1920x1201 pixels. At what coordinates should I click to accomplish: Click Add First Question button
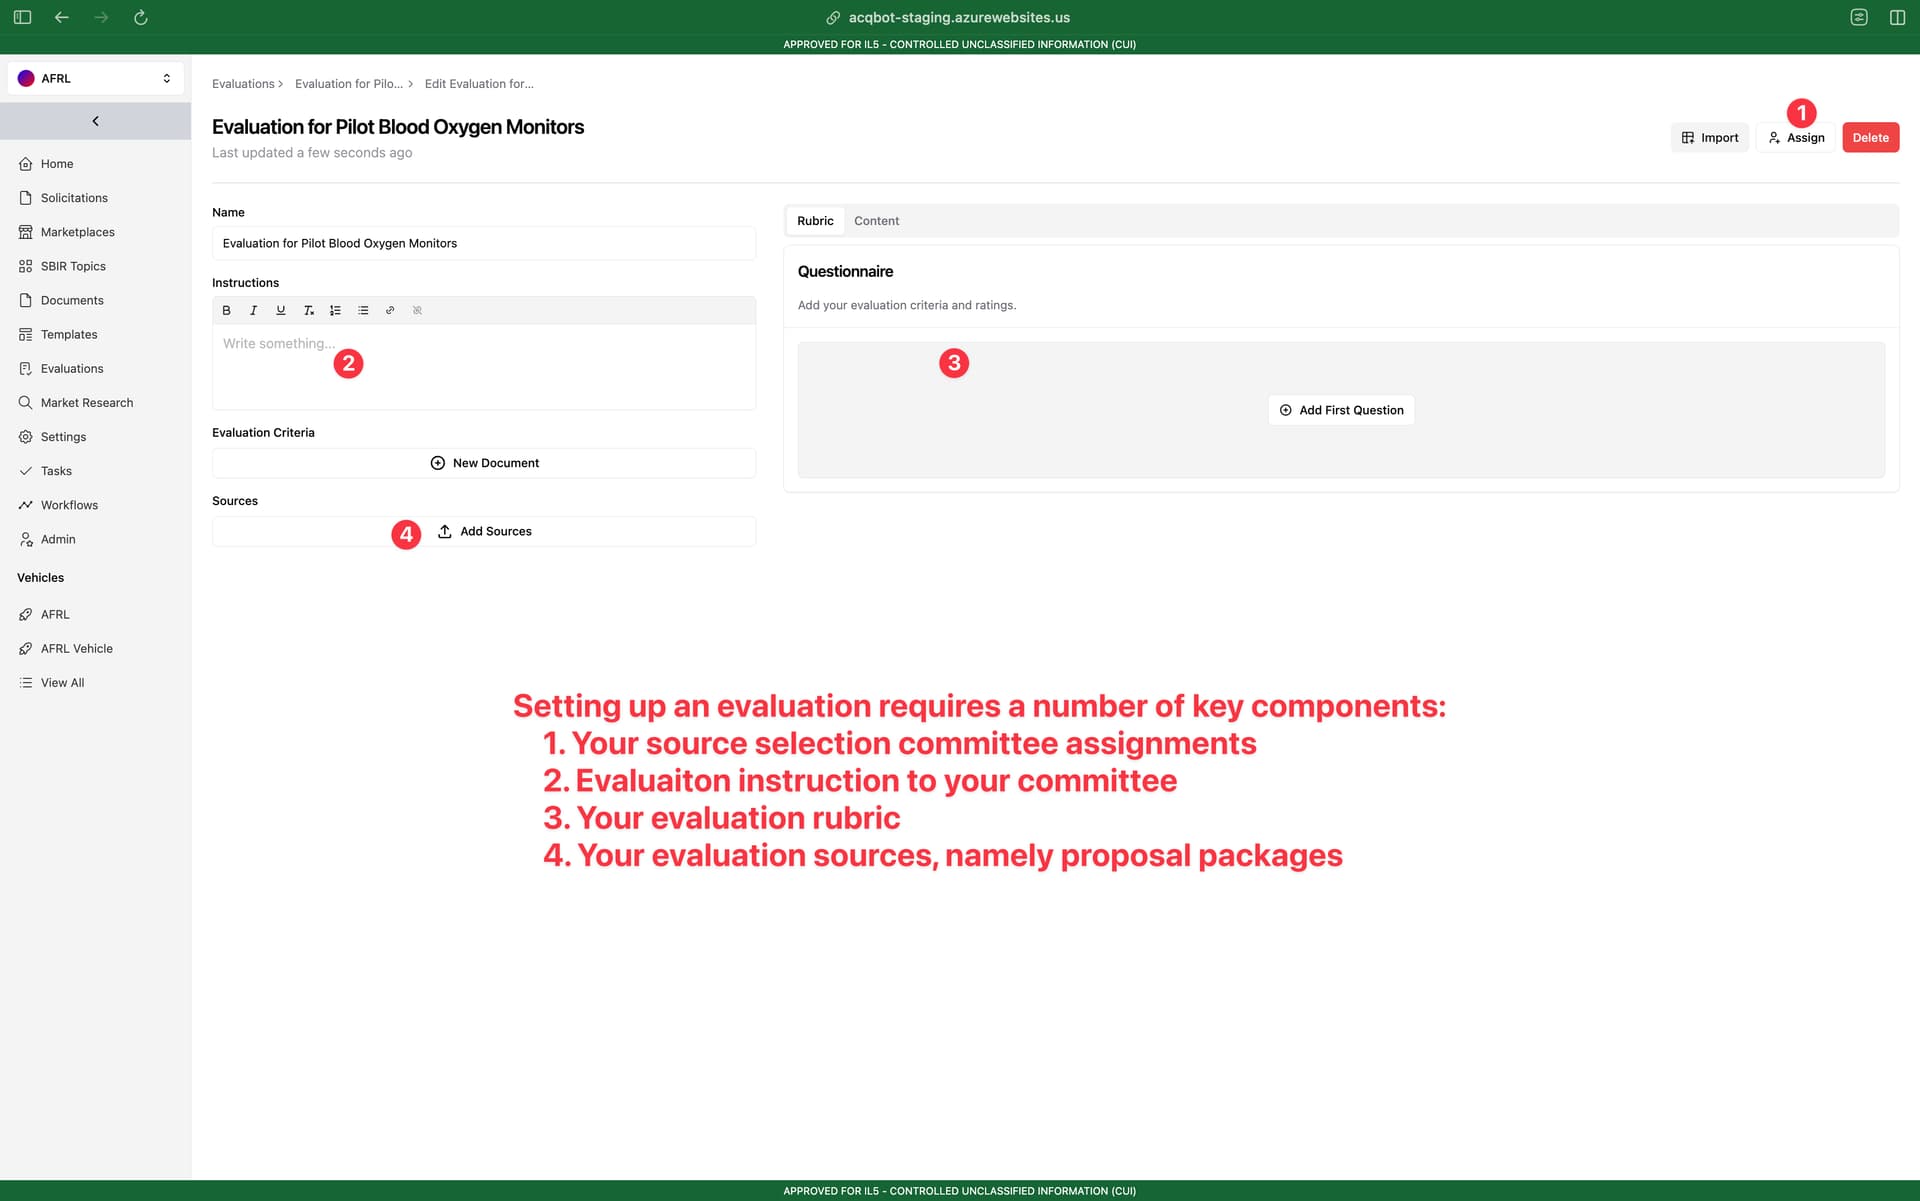(1341, 410)
